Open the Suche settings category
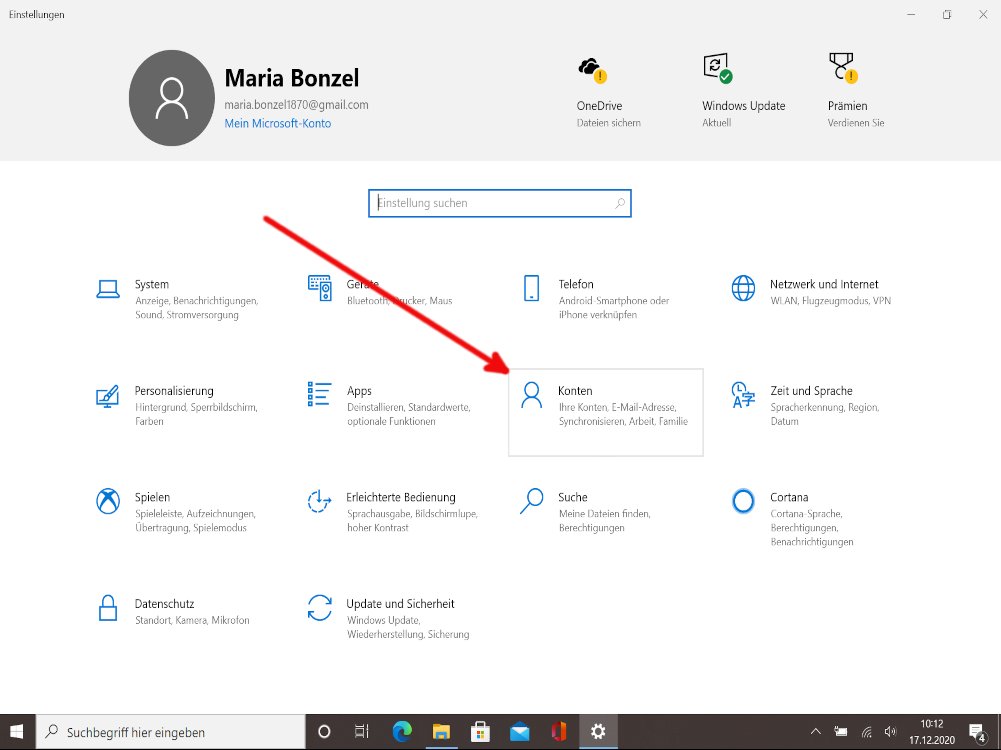Screen dimensions: 1001x750 [572, 498]
